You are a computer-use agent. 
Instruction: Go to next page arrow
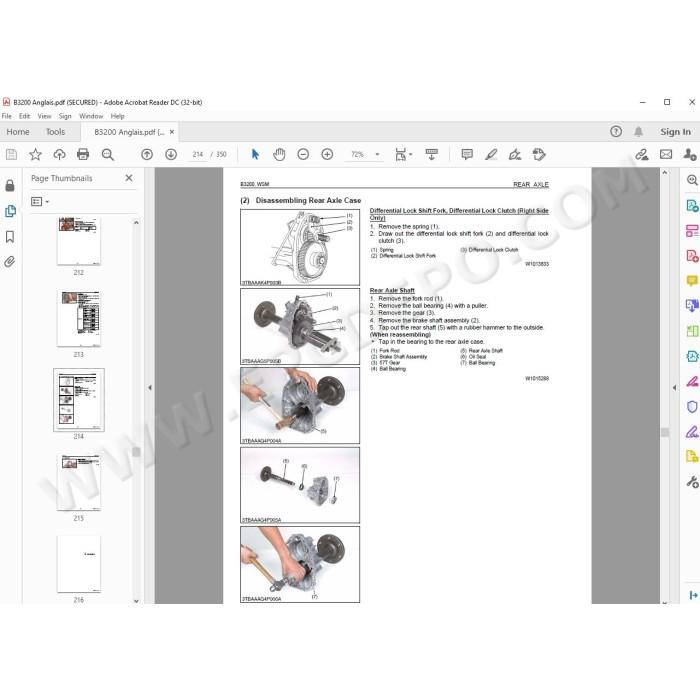tap(171, 154)
